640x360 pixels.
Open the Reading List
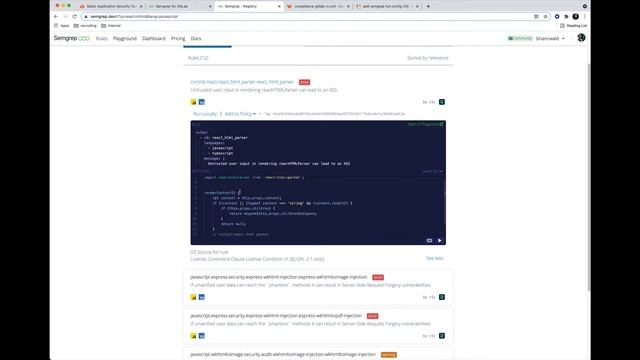pyautogui.click(x=573, y=26)
